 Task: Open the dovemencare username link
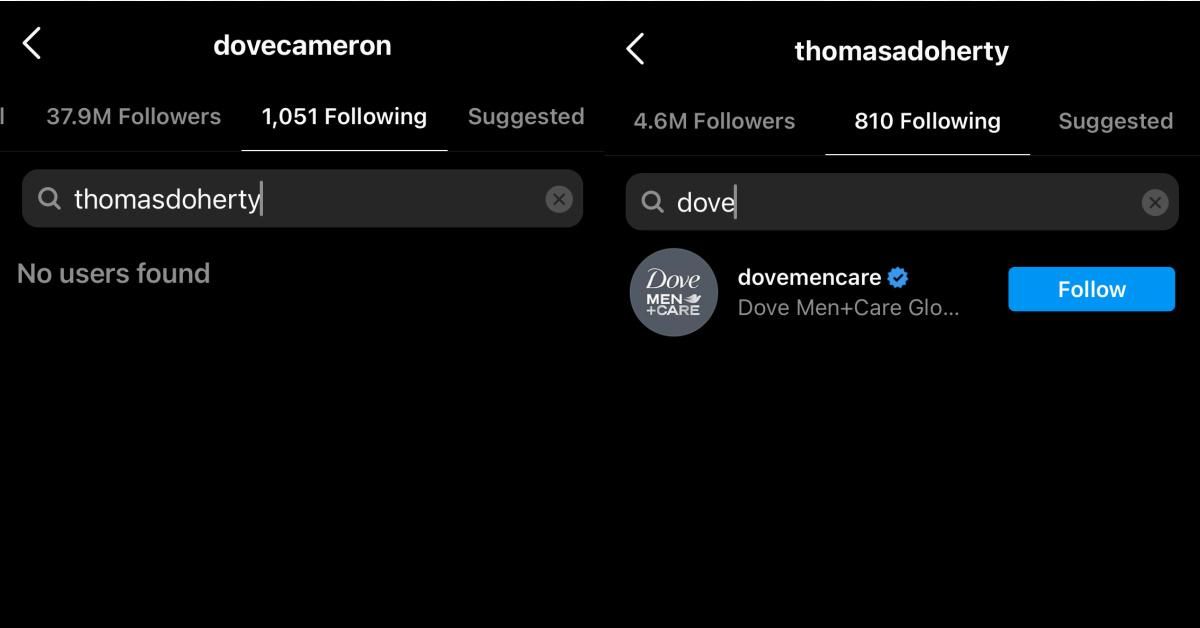pyautogui.click(x=809, y=277)
